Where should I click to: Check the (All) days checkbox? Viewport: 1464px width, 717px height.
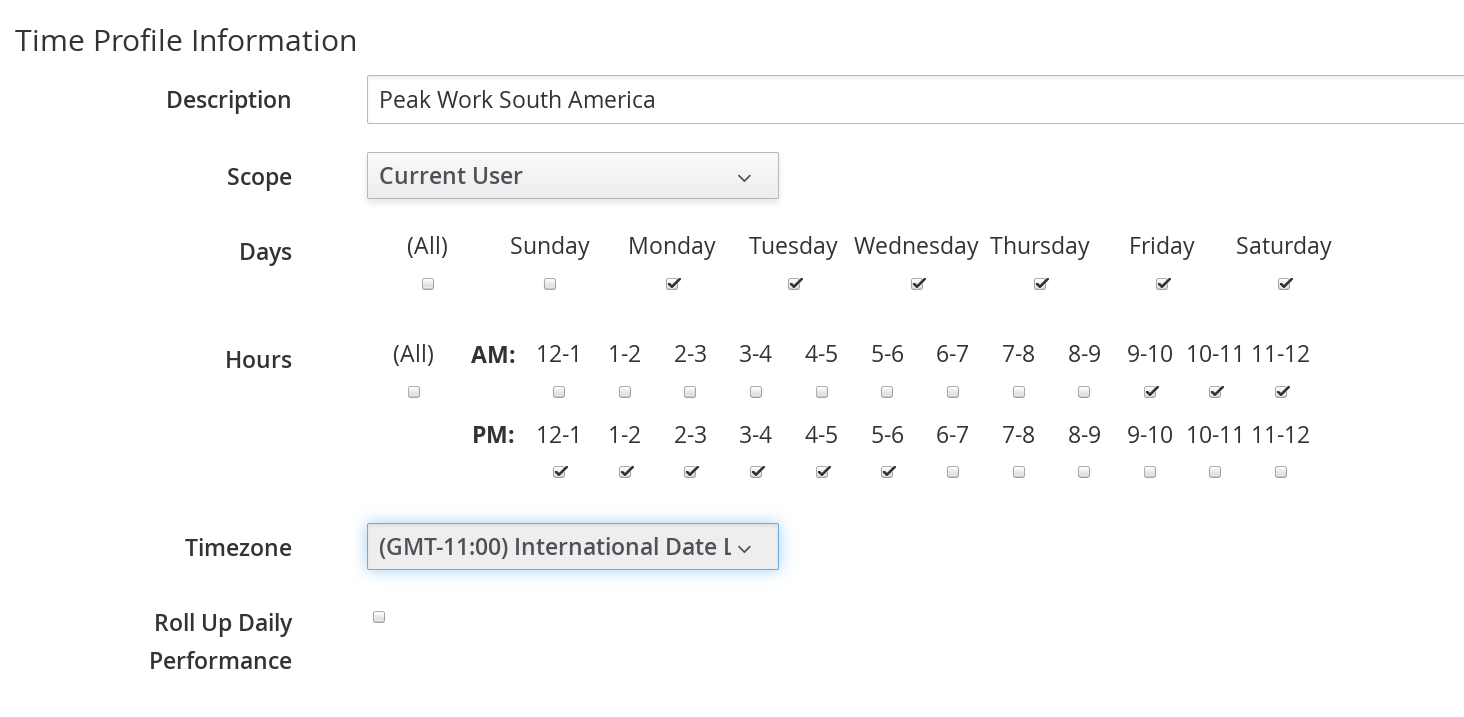click(x=428, y=284)
